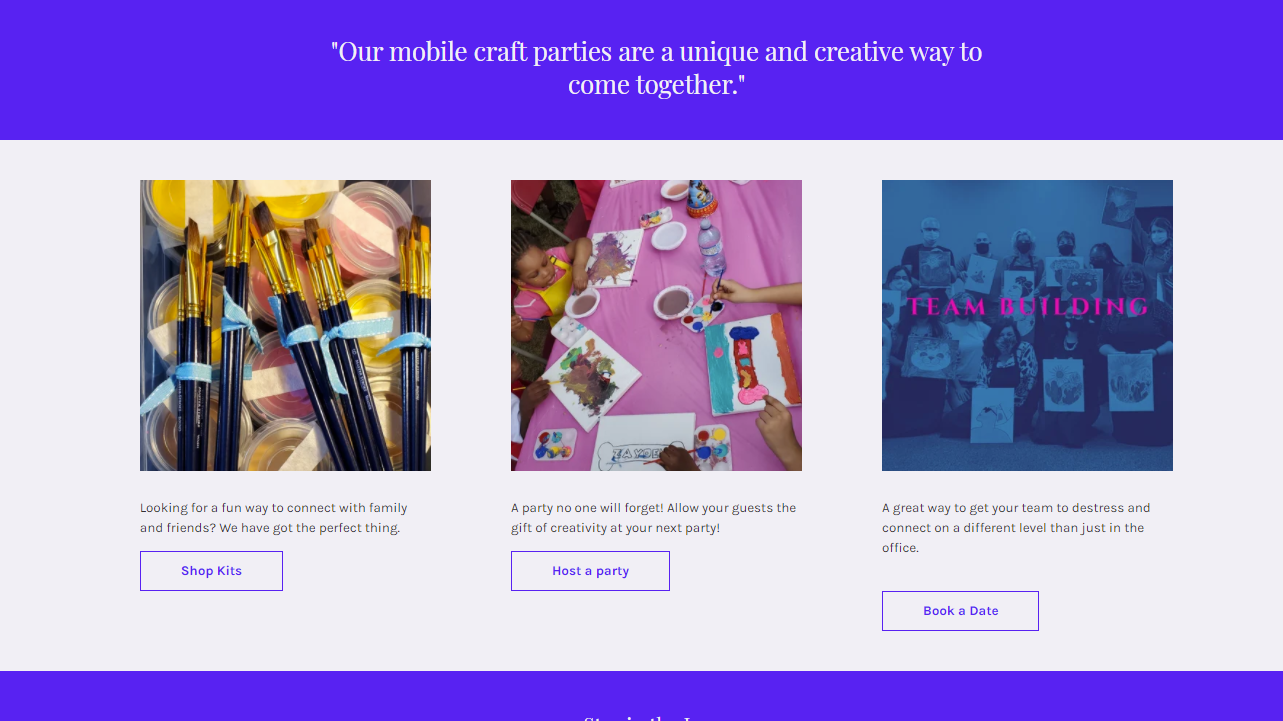Select the Book a Date button
1283x721 pixels.
(960, 611)
